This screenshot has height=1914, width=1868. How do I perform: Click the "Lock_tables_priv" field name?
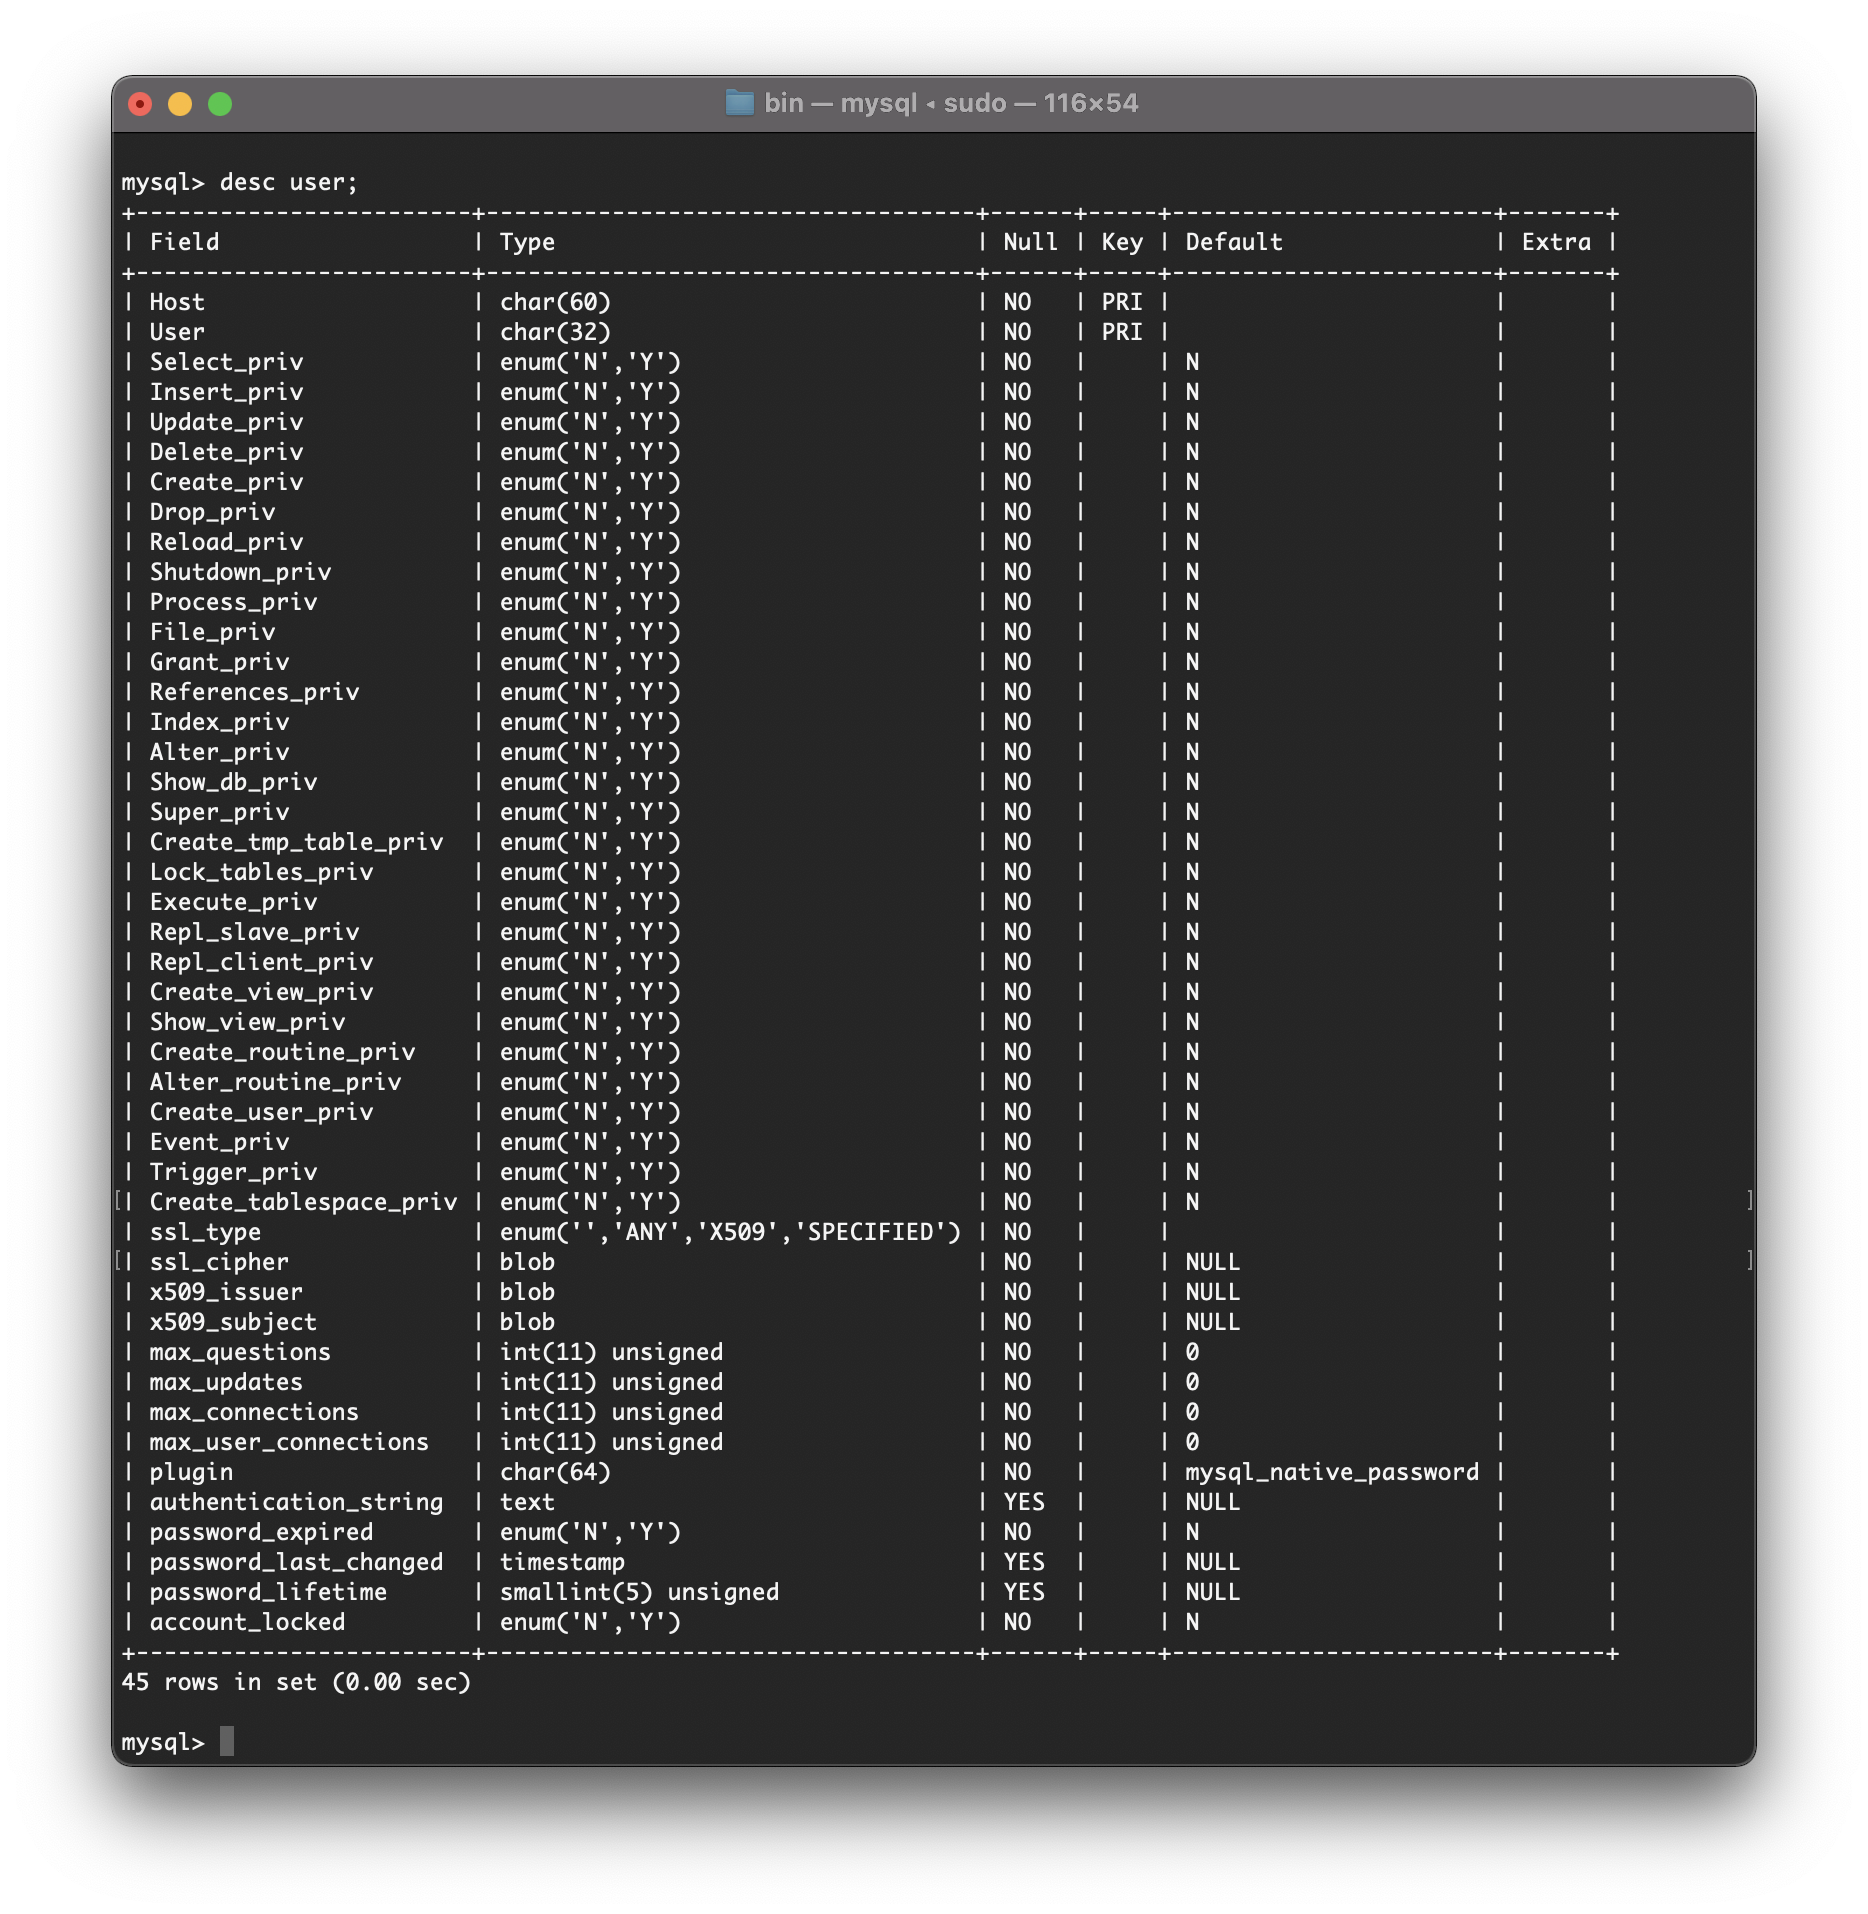point(262,872)
